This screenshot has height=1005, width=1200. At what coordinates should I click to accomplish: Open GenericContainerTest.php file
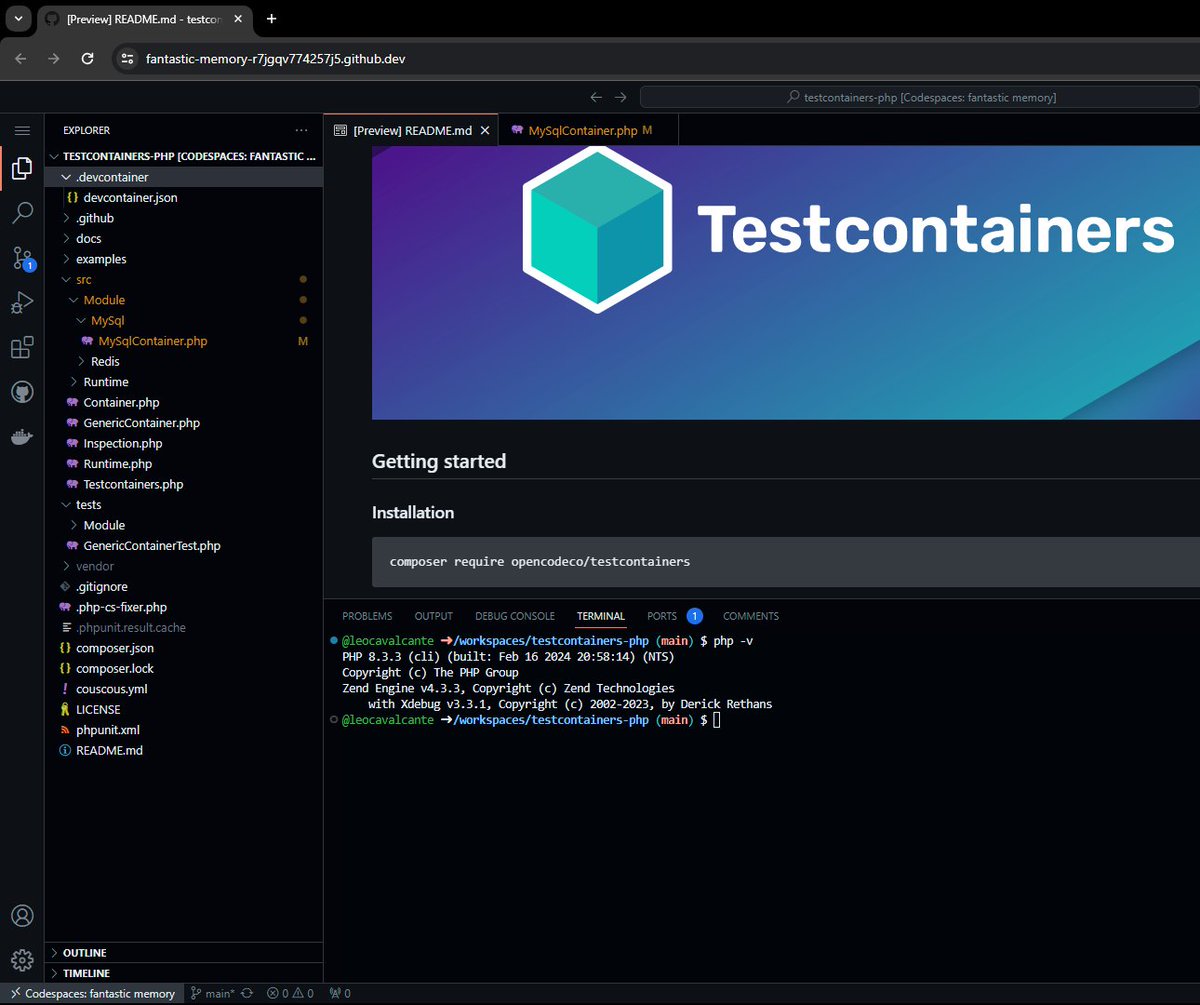tap(184, 546)
